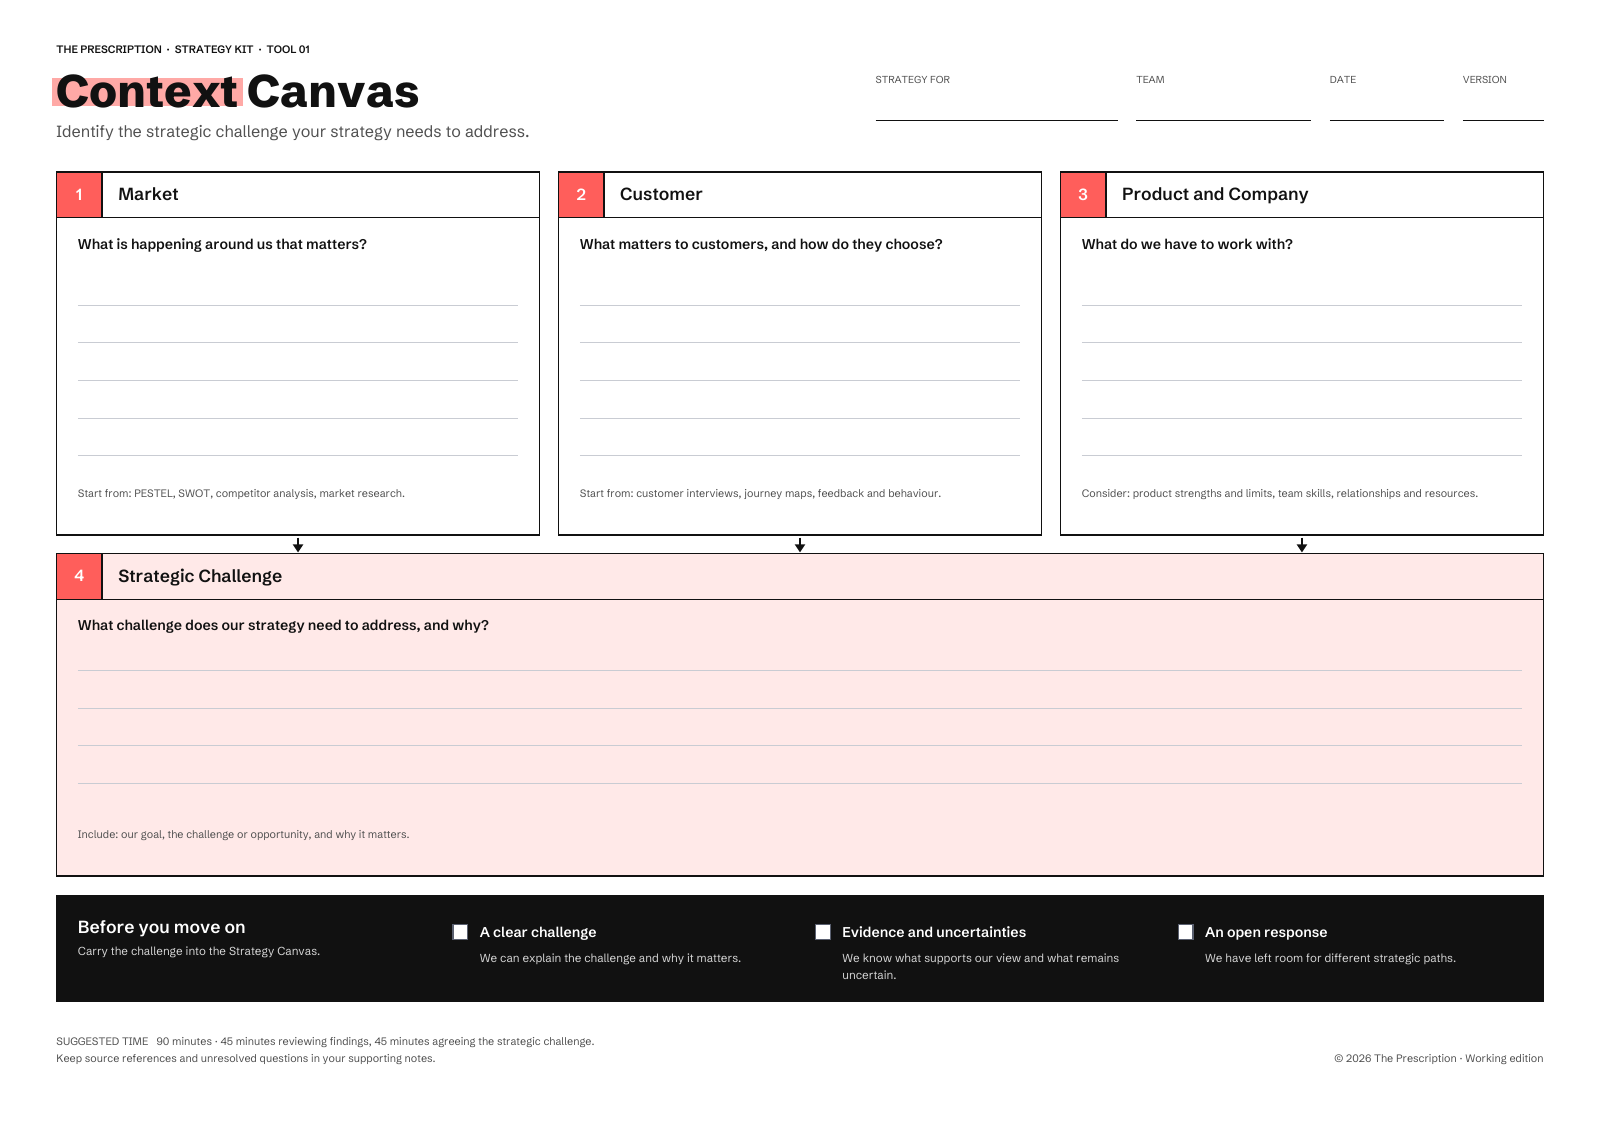Click 'We have left room' description
The height and width of the screenshot is (1132, 1600).
pyautogui.click(x=1330, y=958)
